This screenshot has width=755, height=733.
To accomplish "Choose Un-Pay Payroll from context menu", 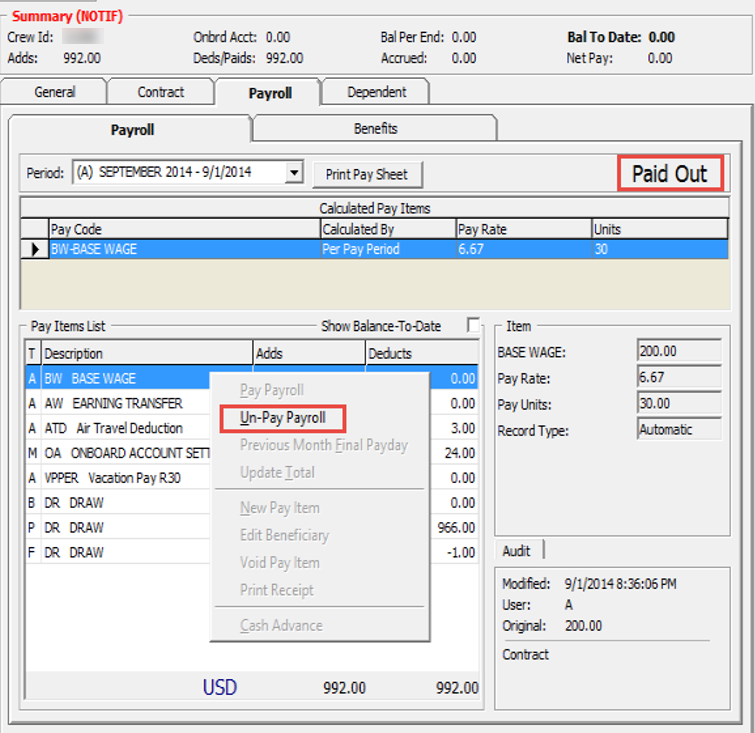I will coord(283,418).
